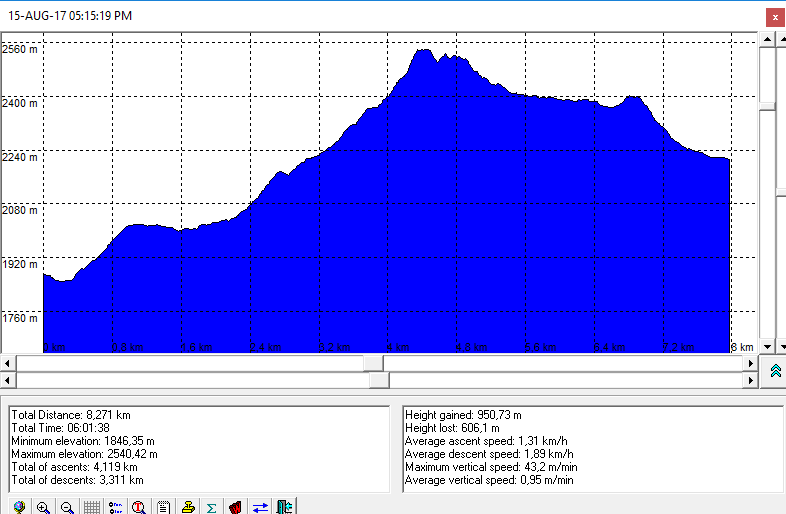This screenshot has width=786, height=514.
Task: Collapse the panel with the double chevron button
Action: [774, 371]
